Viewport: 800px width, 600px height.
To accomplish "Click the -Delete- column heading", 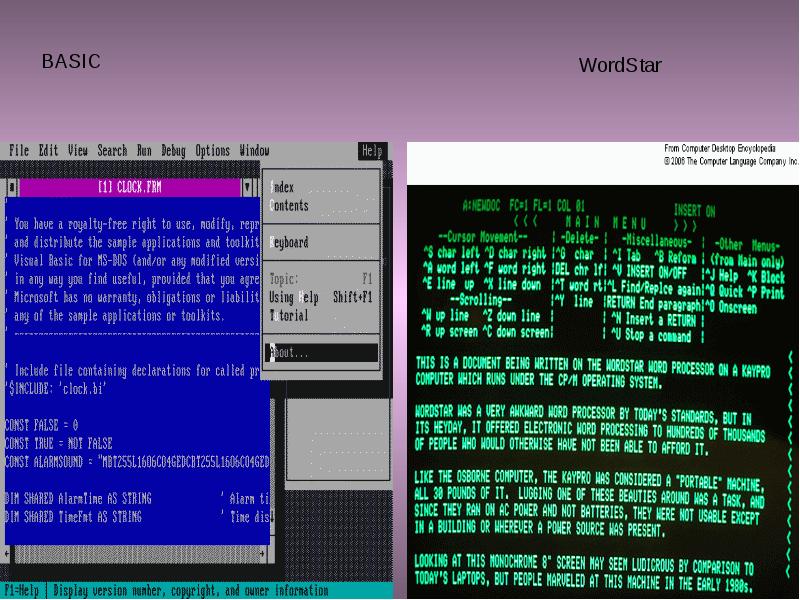I will tap(579, 238).
